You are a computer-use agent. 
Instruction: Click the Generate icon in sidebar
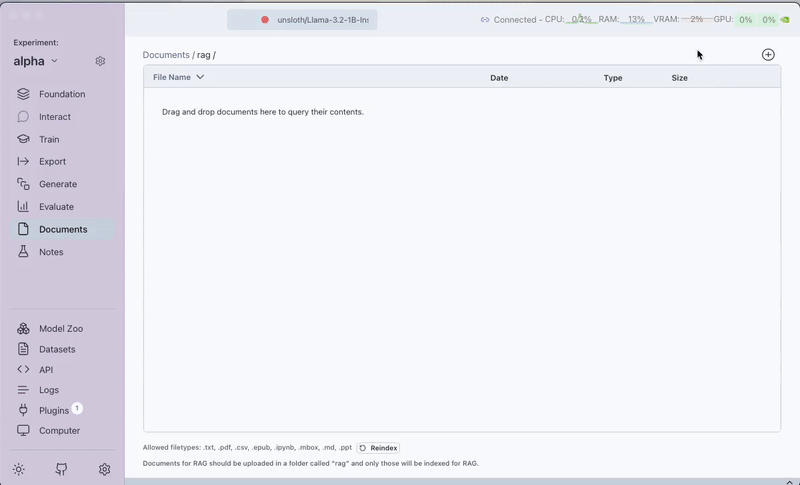point(23,184)
